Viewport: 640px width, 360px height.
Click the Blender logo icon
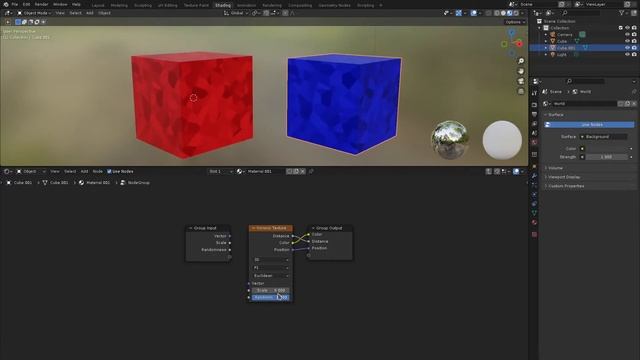(6, 4)
